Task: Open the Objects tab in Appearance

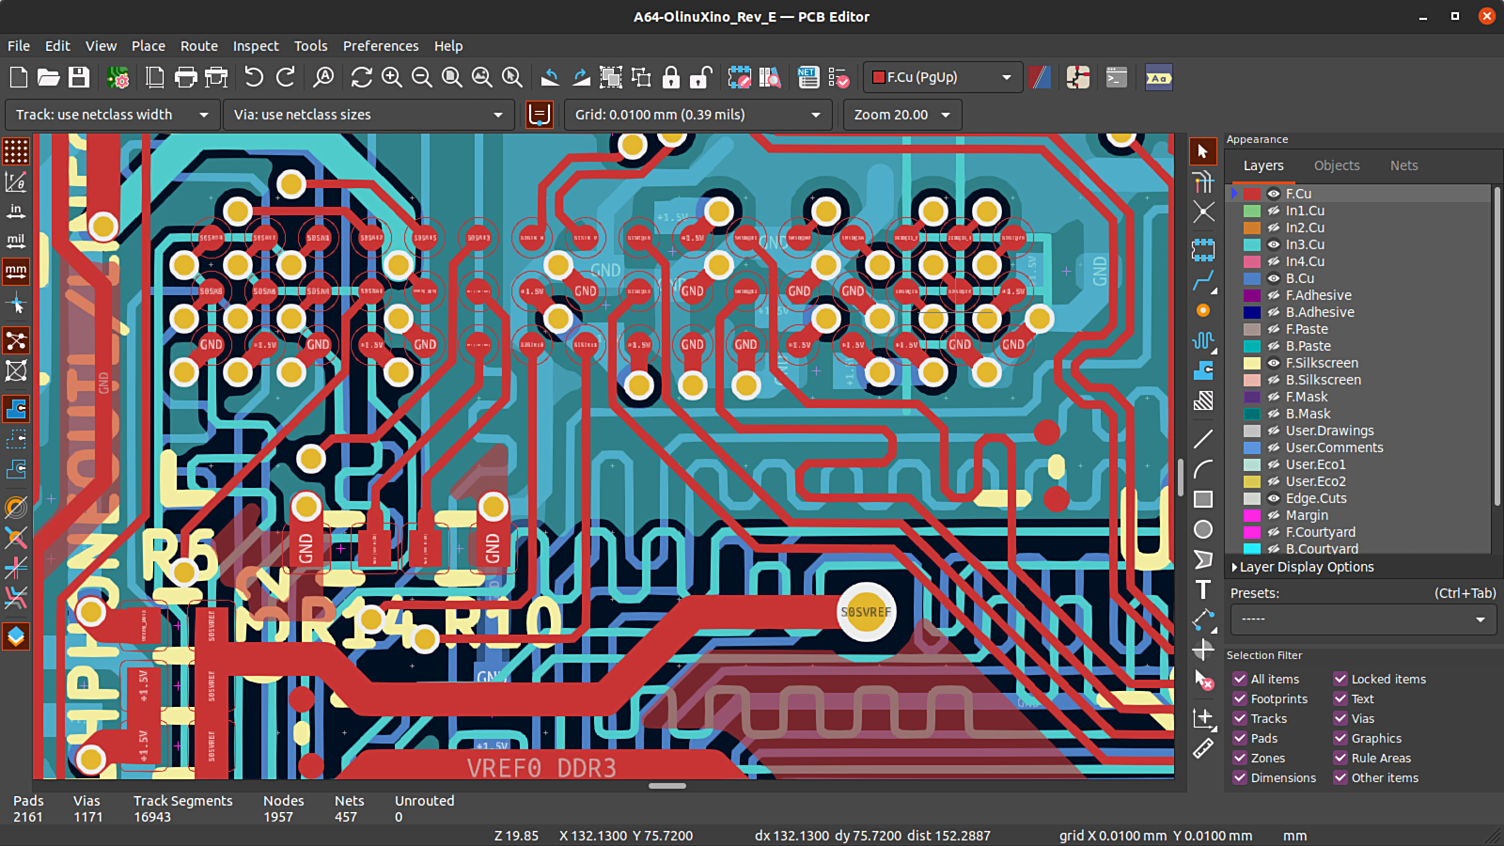Action: pyautogui.click(x=1336, y=166)
